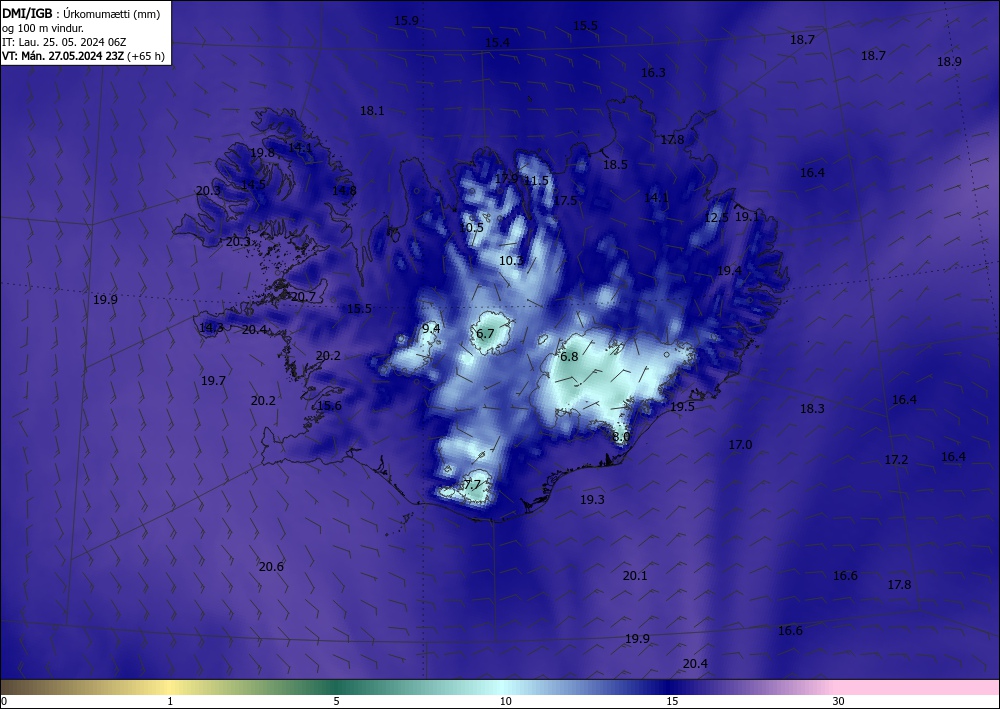Select the value 6.8 over Vatnajökull
Screen dimensions: 1000x709
[x=569, y=356]
